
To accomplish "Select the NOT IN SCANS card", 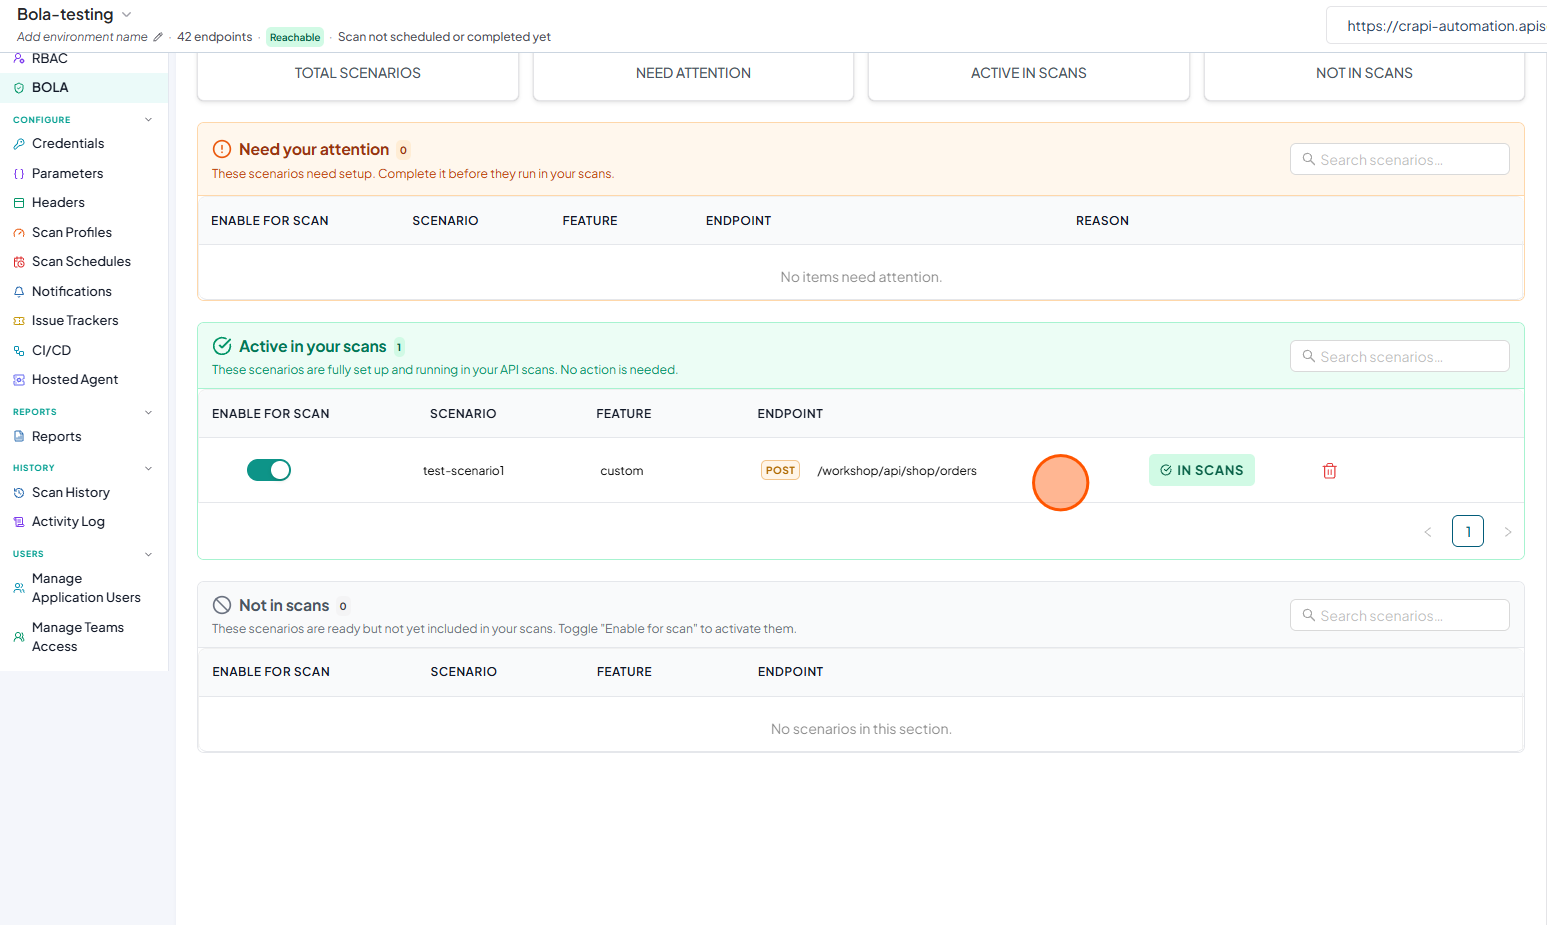I will pos(1364,76).
